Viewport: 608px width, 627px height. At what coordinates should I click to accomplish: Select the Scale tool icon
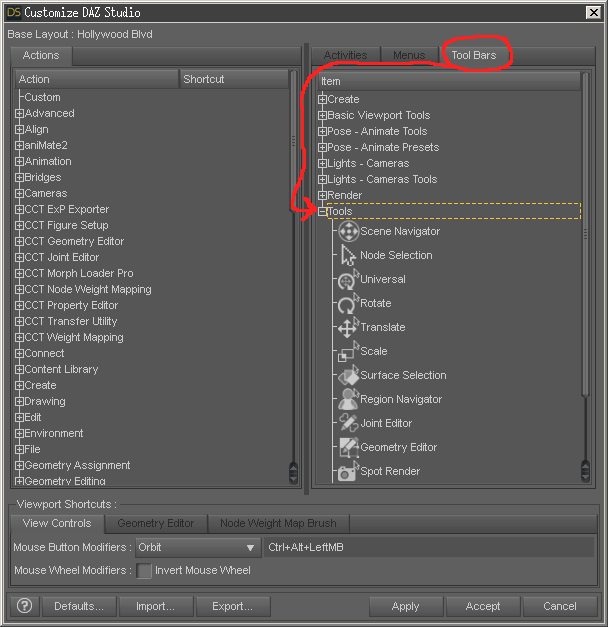[348, 351]
